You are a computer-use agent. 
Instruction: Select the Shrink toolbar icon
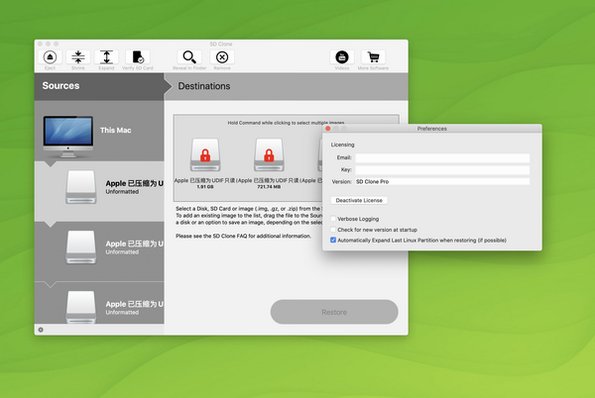click(78, 57)
